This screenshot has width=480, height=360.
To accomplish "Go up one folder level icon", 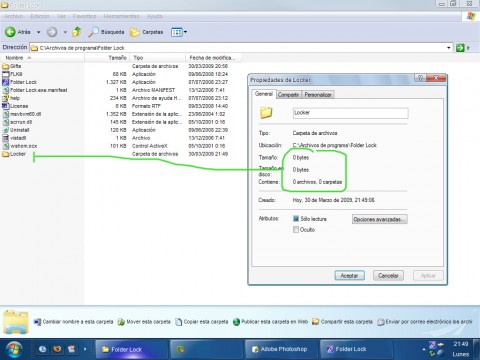I will [x=77, y=32].
